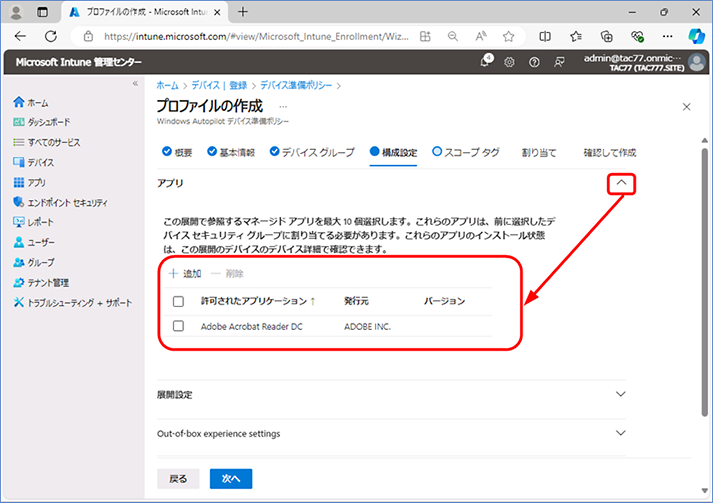
Task: Click the page vertical scrollbar
Action: 704,282
